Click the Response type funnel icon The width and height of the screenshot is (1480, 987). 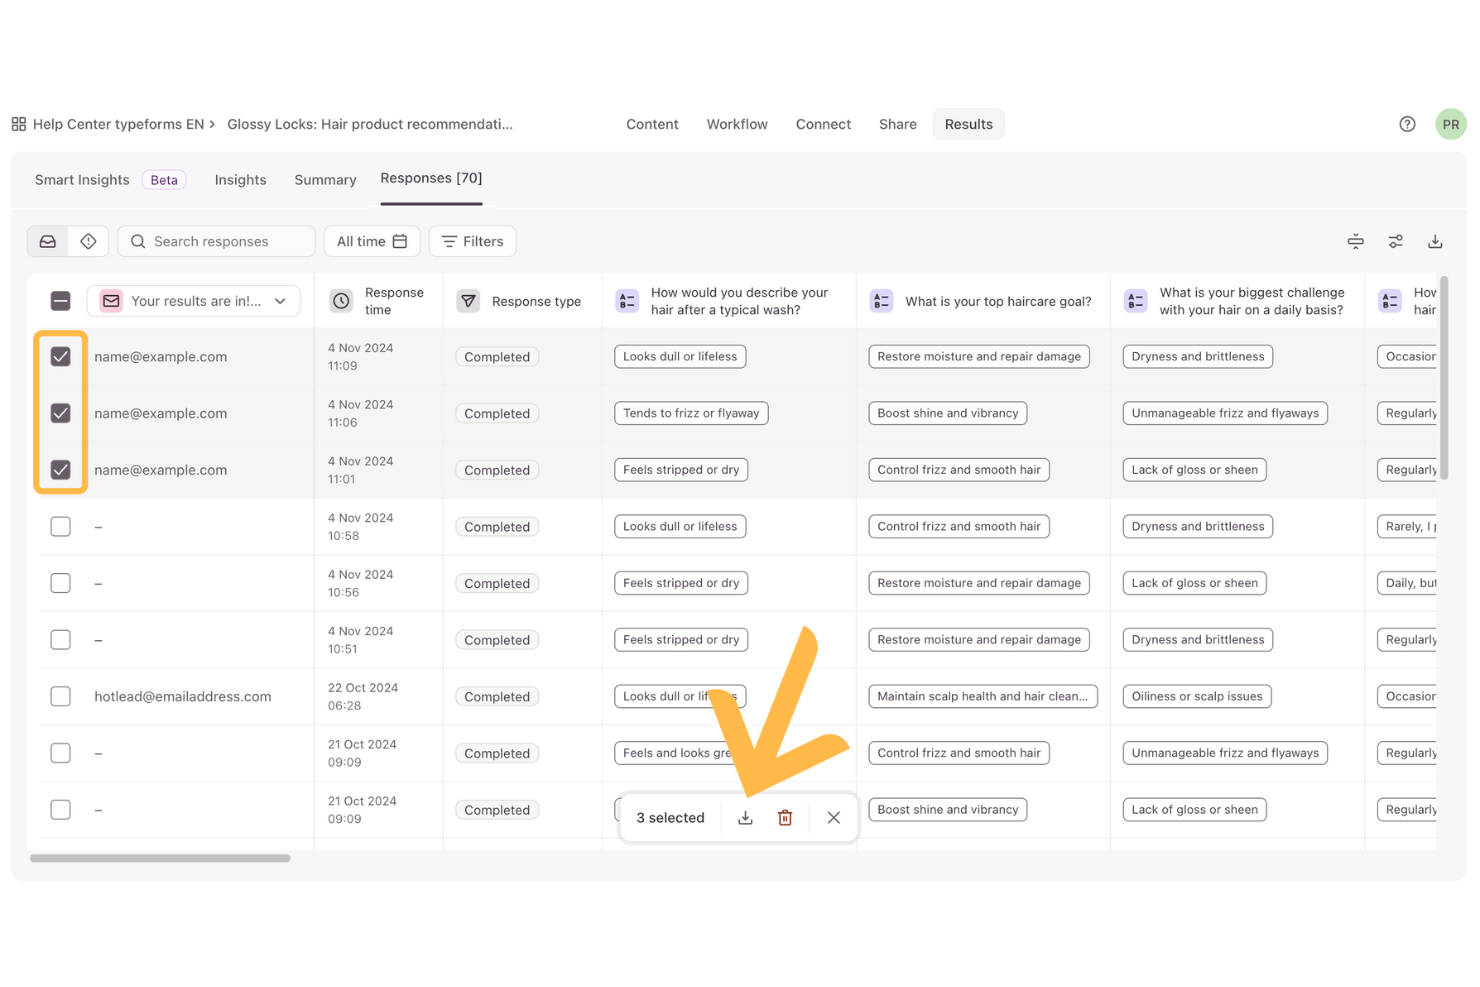468,301
